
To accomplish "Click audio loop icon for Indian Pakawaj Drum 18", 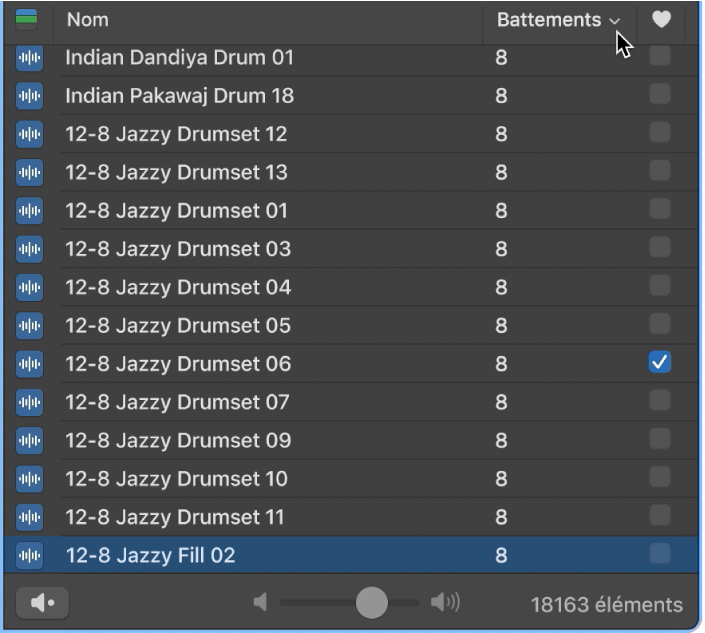I will (29, 96).
